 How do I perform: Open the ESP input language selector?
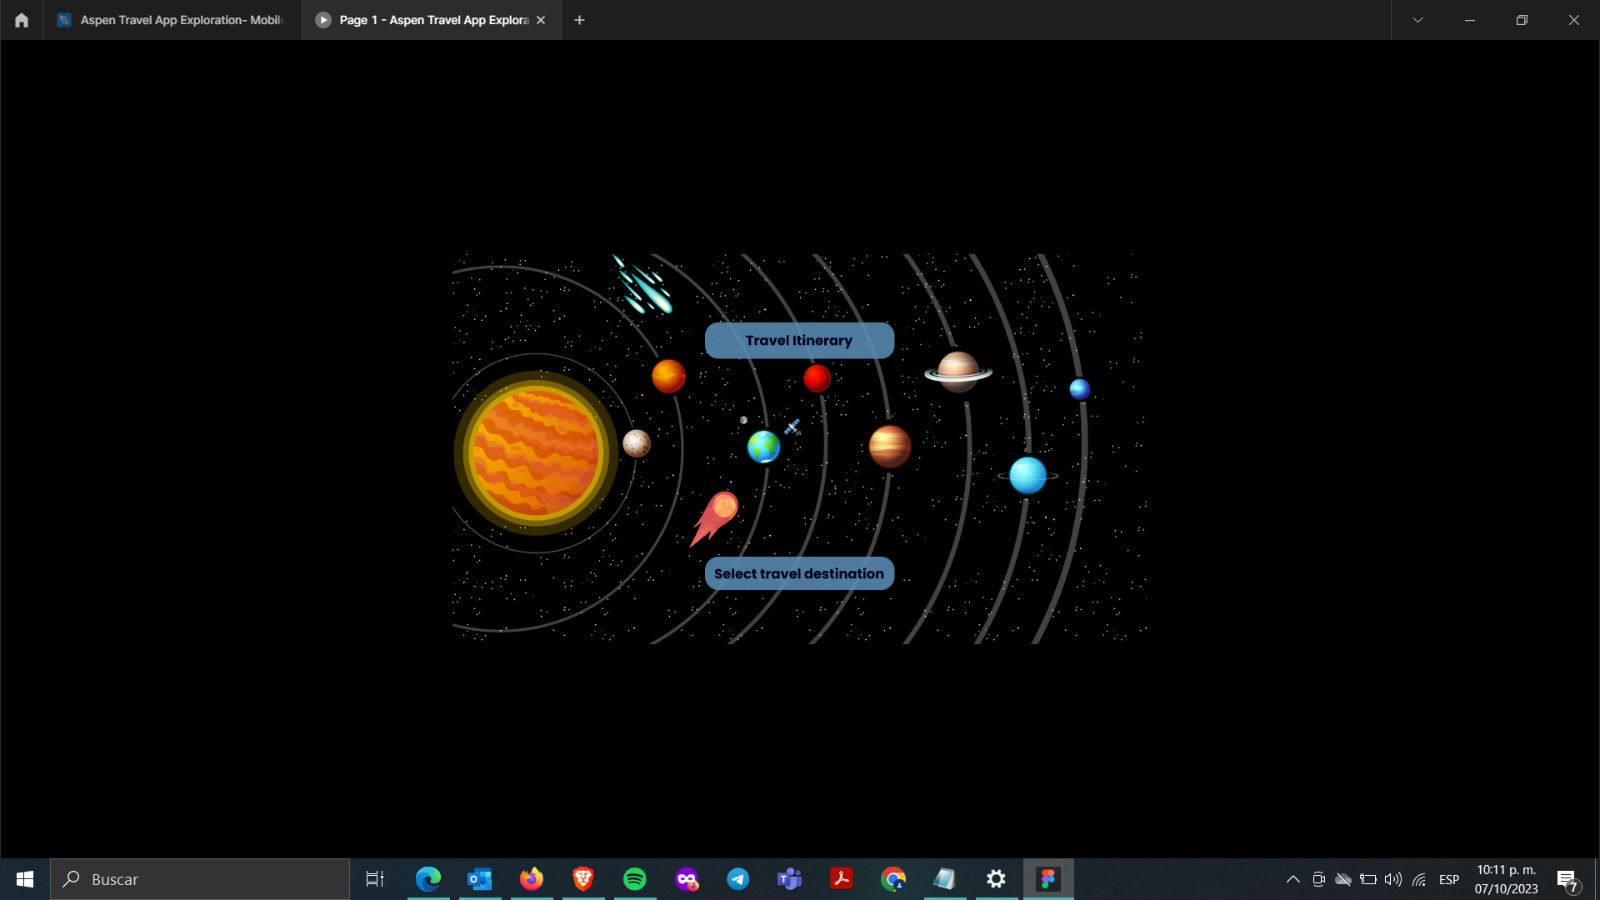click(x=1448, y=880)
